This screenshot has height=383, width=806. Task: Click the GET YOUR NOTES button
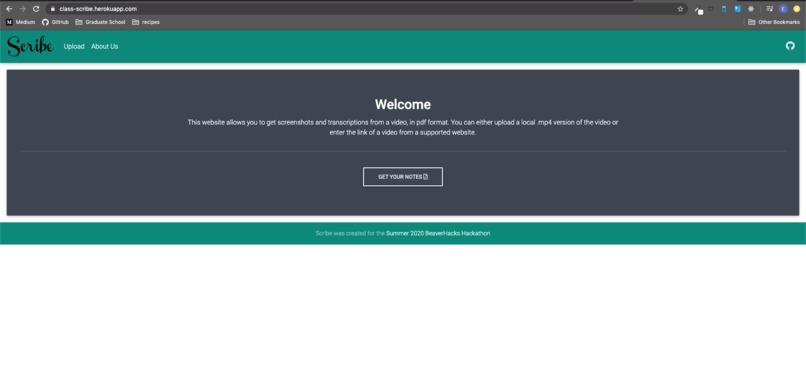(402, 177)
